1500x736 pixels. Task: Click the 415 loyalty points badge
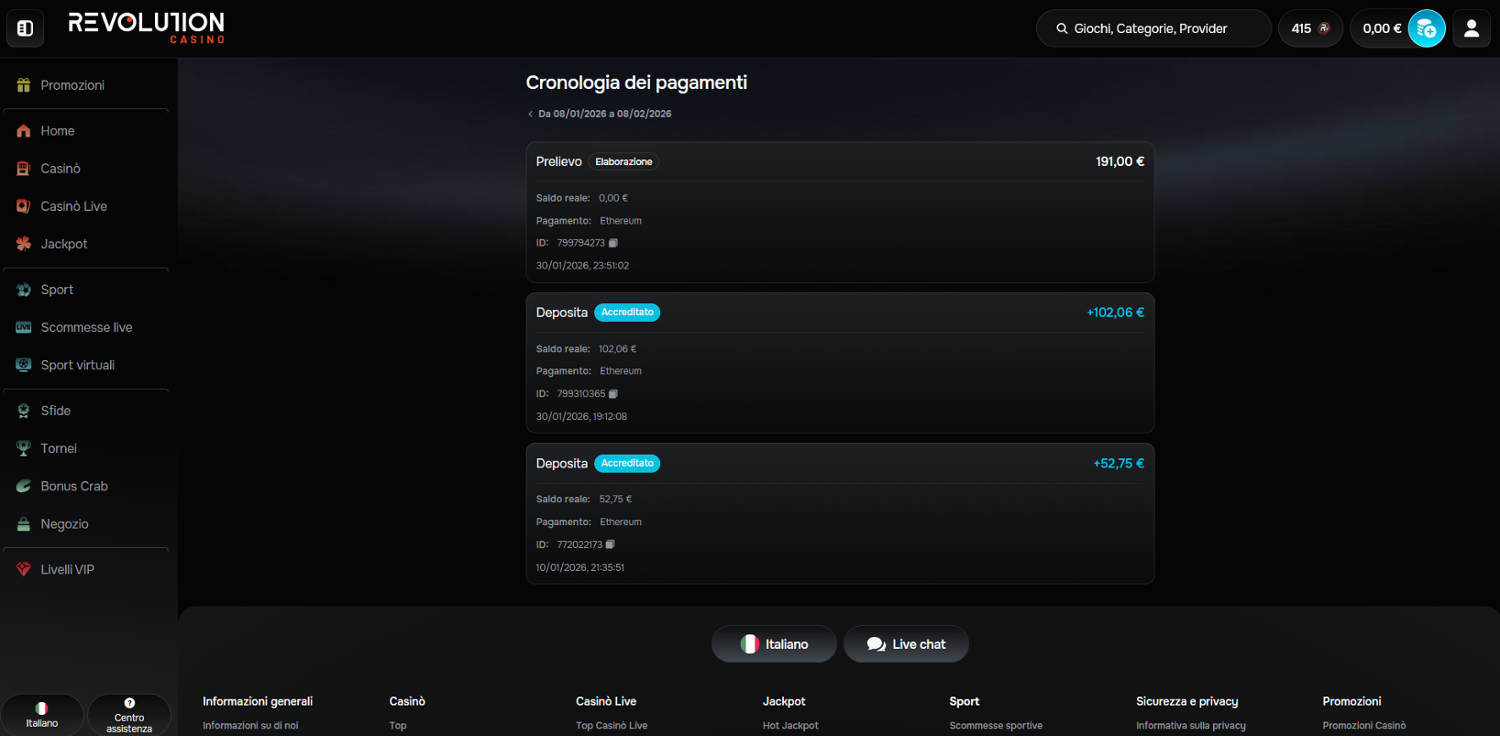[1310, 29]
